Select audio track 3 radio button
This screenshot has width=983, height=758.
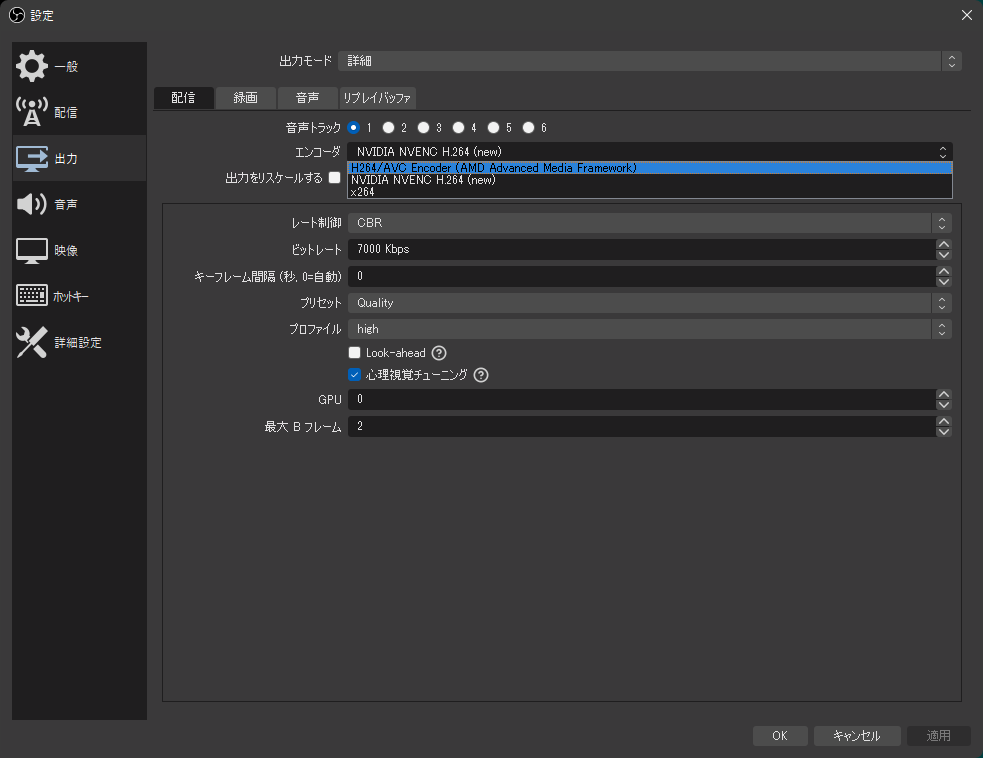pos(424,128)
